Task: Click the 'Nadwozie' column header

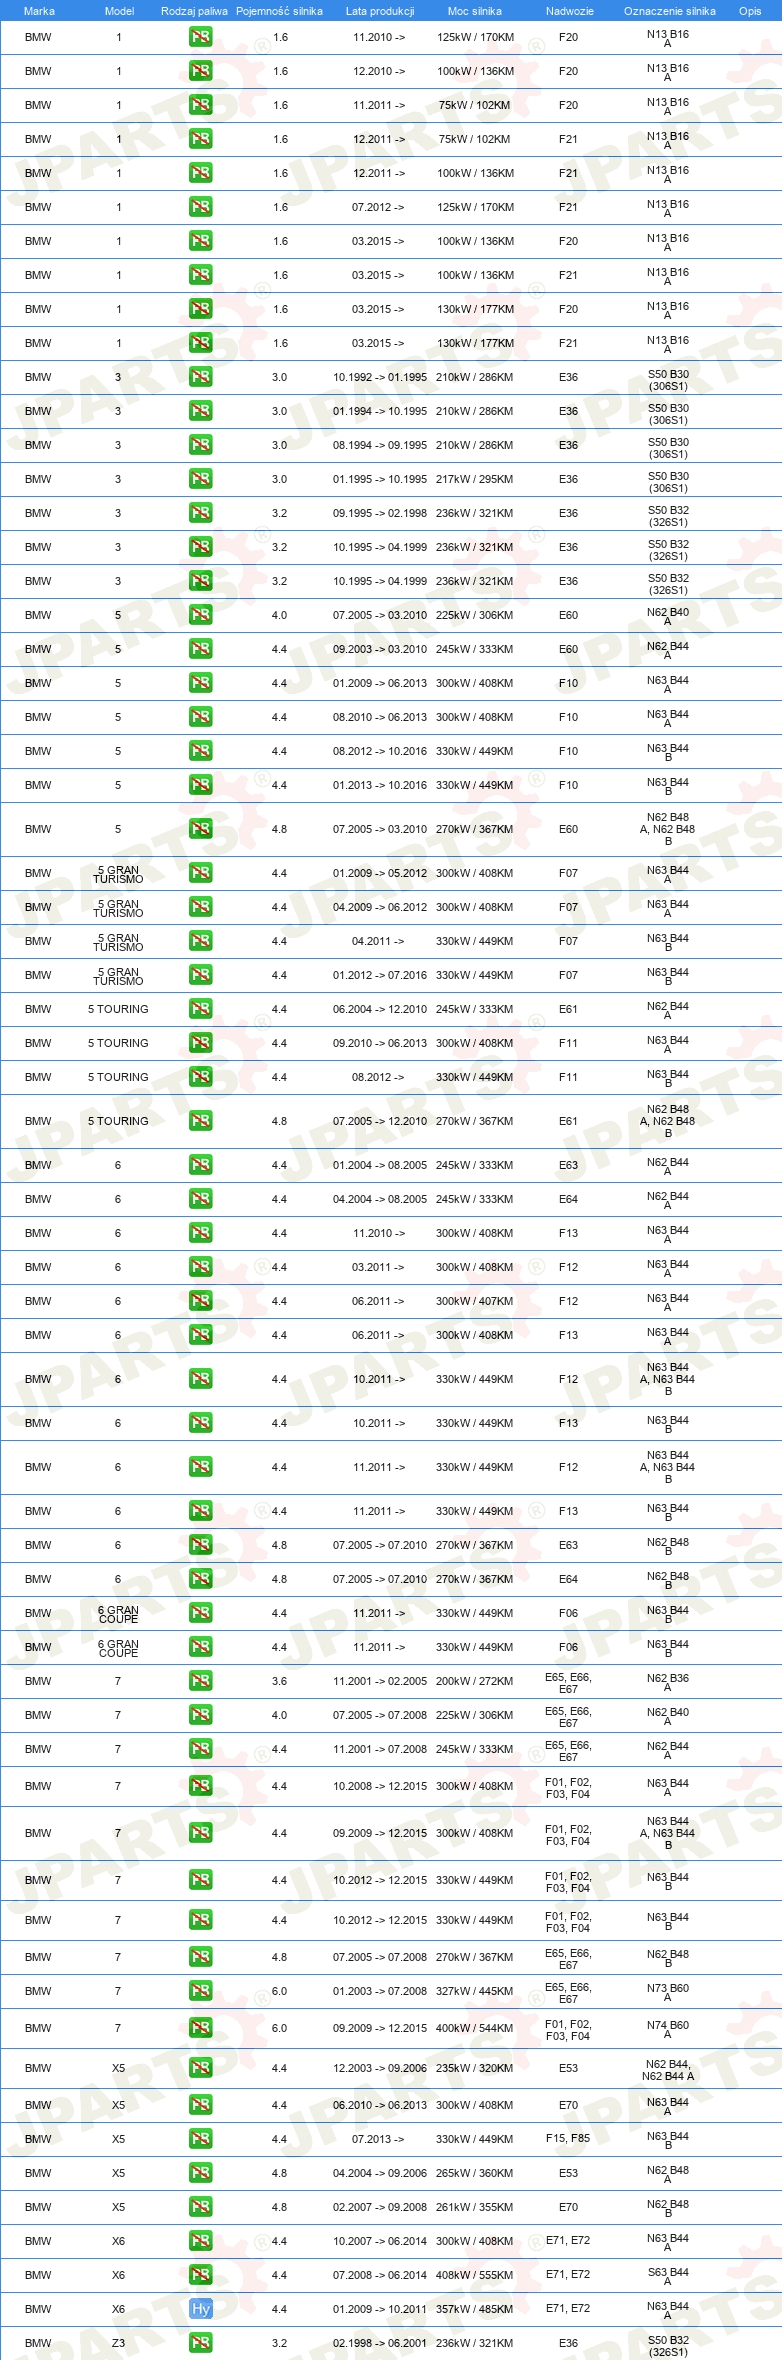Action: click(569, 11)
